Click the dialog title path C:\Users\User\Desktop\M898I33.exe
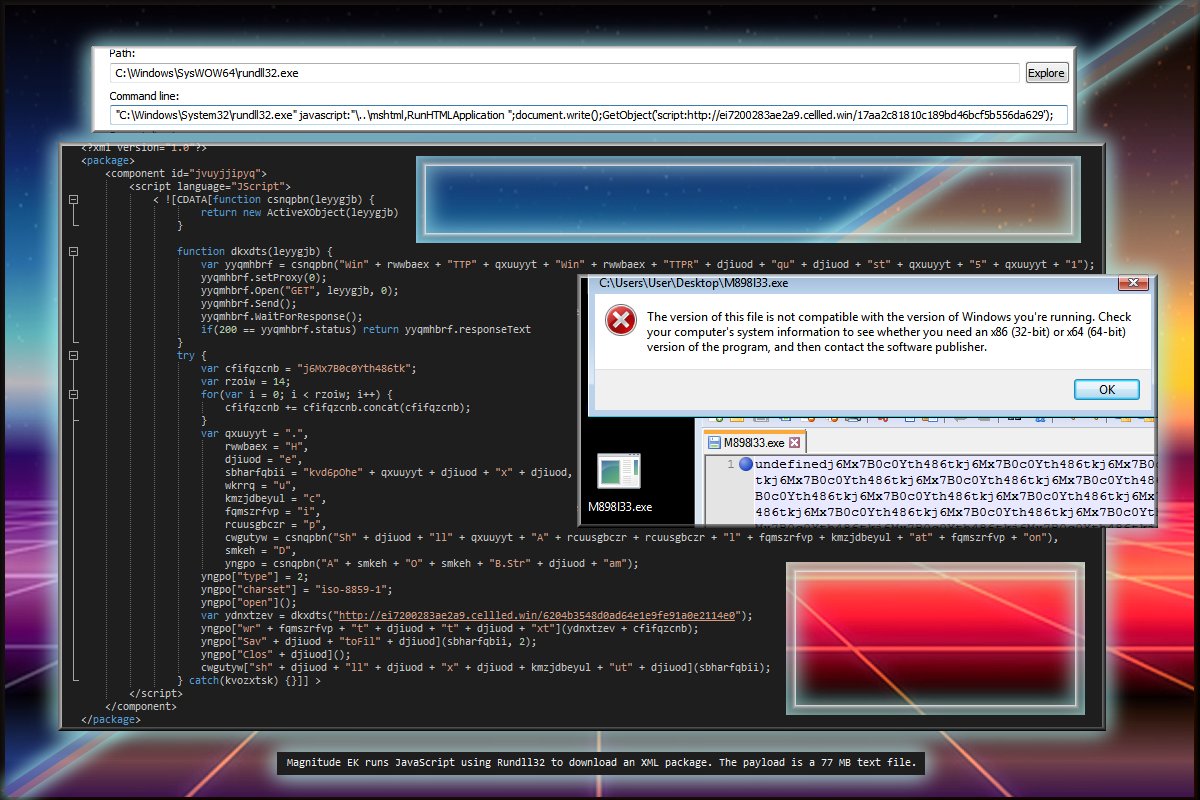 click(693, 283)
